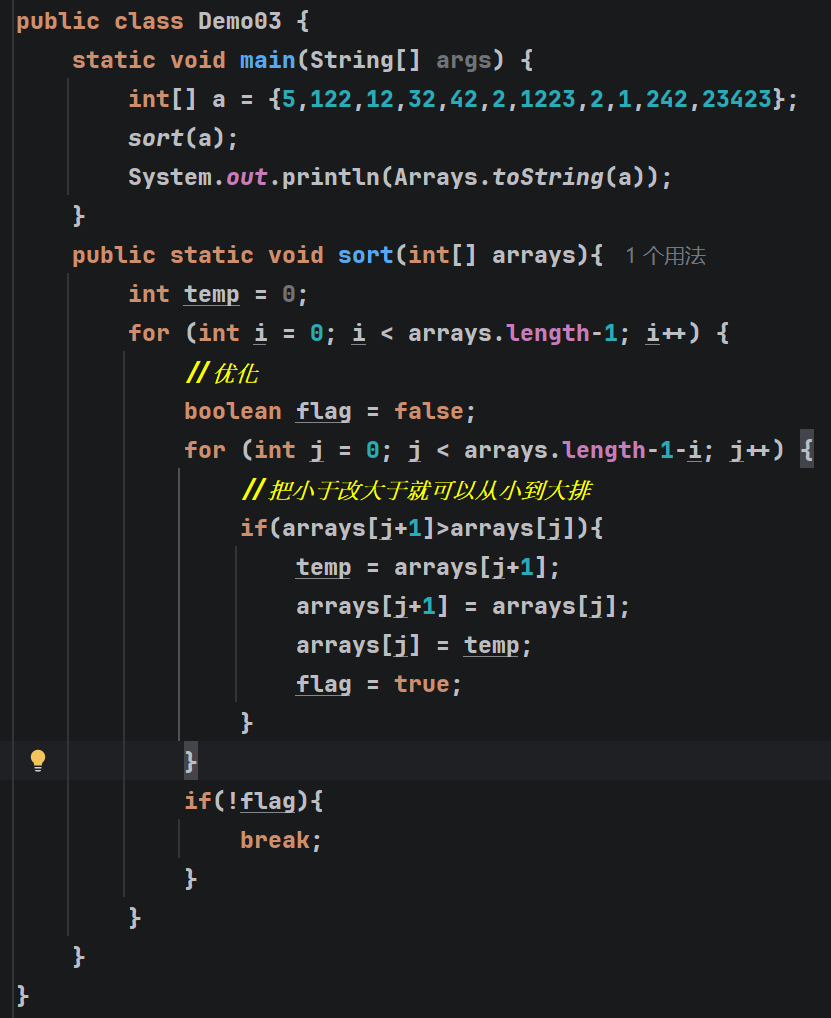Viewport: 831px width, 1018px height.
Task: Click the highlighted closing brace on current line
Action: click(191, 760)
